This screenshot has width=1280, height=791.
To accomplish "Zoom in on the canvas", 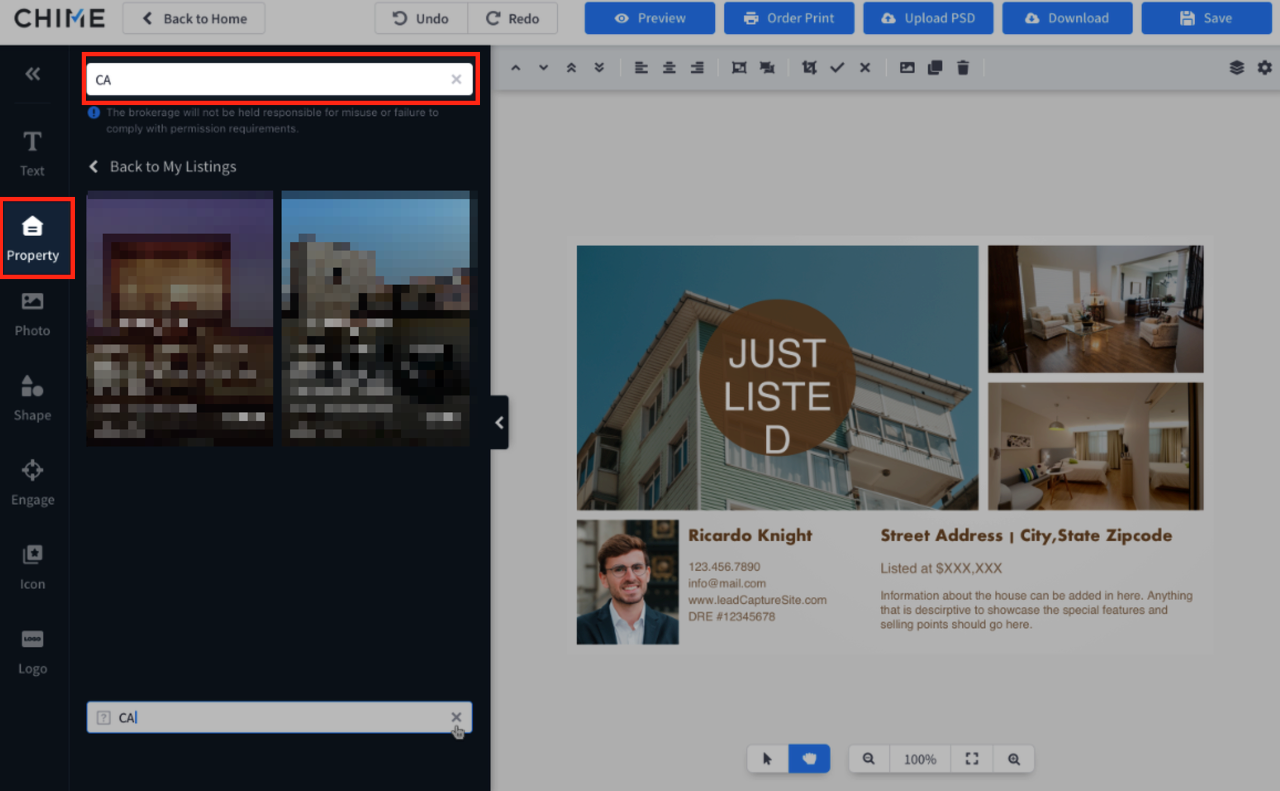I will [x=1014, y=759].
